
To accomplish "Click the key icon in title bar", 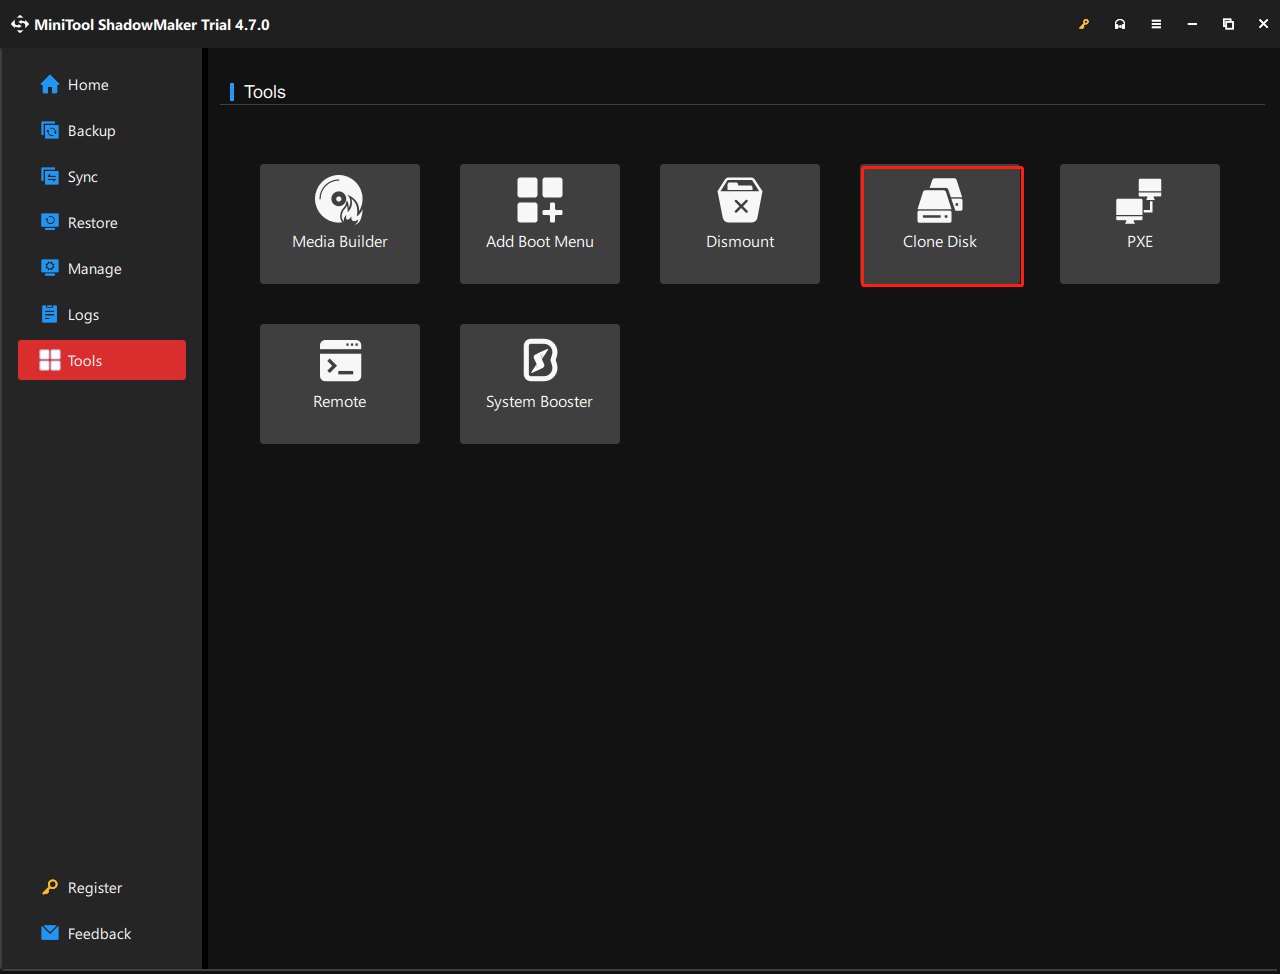I will click(x=1084, y=24).
